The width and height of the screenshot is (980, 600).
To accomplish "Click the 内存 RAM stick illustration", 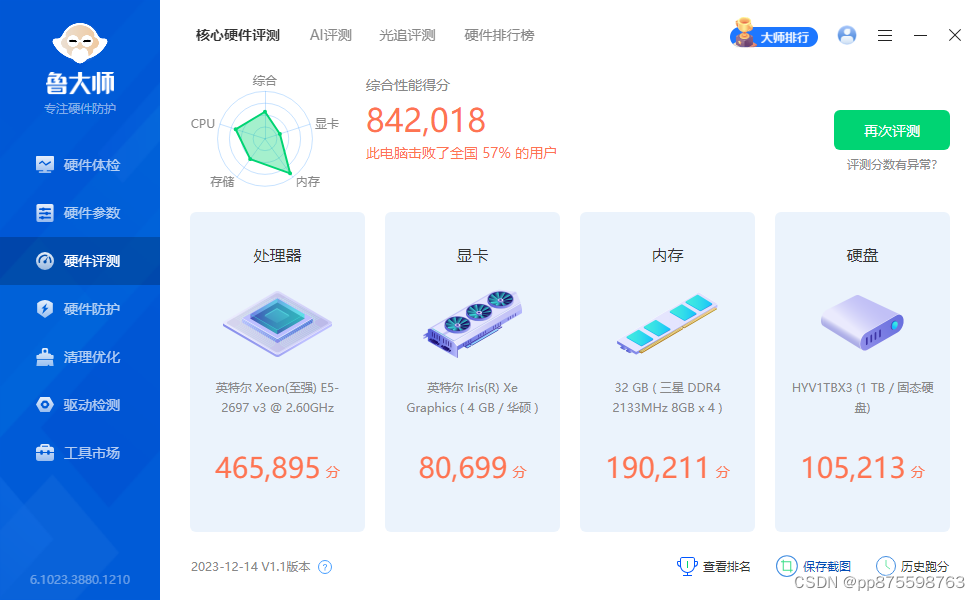I will coord(668,324).
